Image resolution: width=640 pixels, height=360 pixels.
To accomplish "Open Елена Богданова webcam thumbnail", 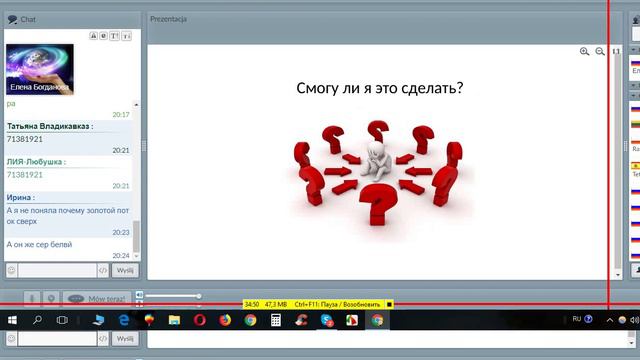I will (x=40, y=69).
